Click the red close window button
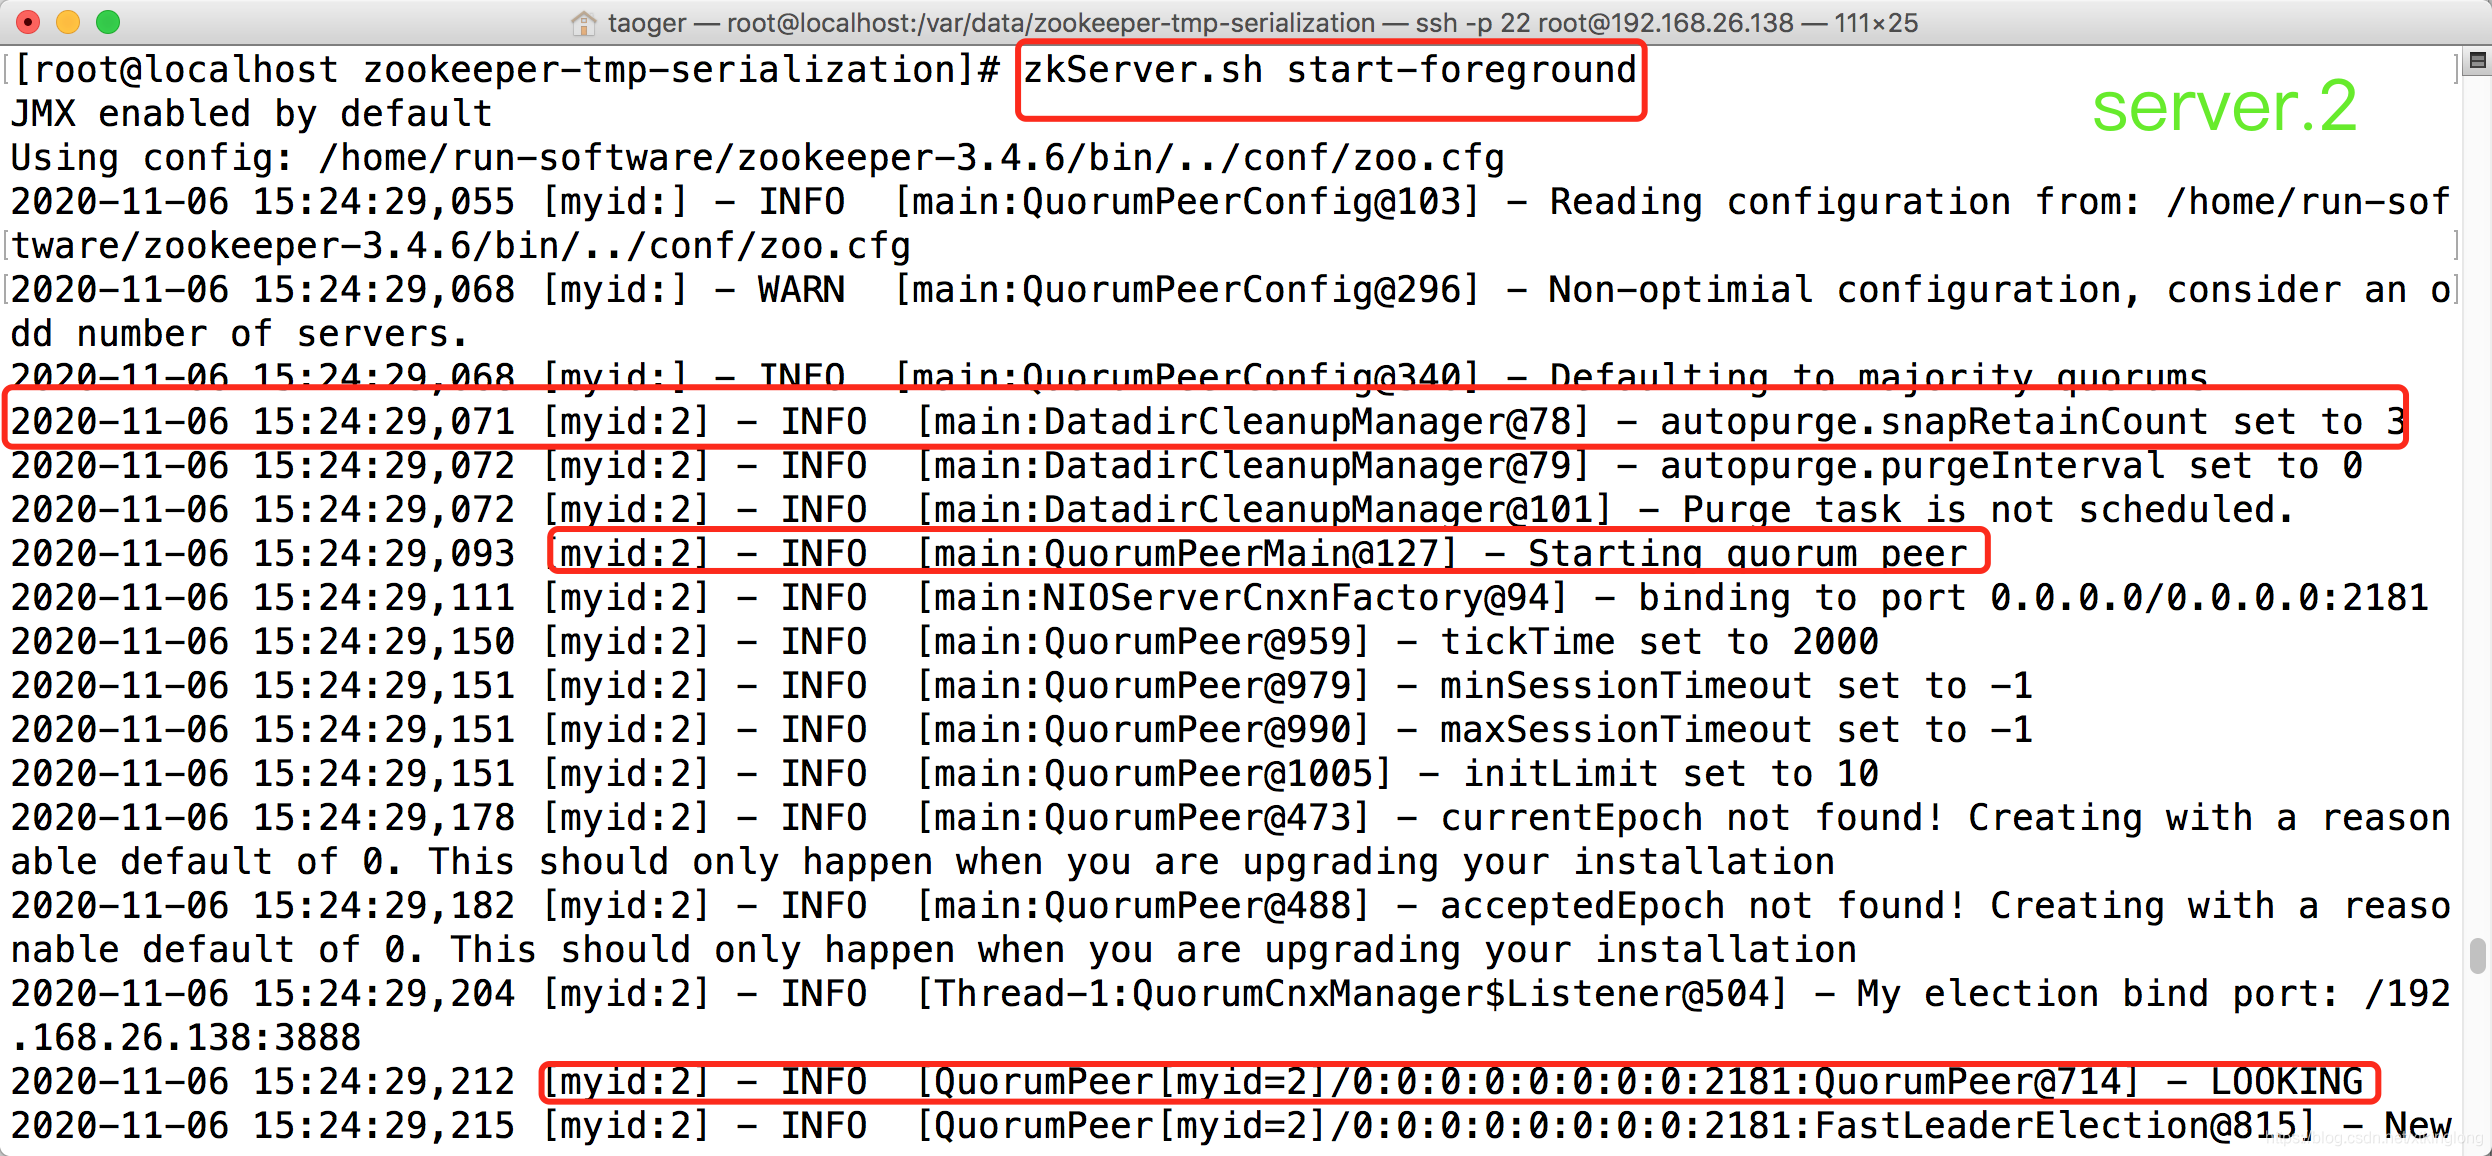The image size is (2492, 1156). [28, 22]
